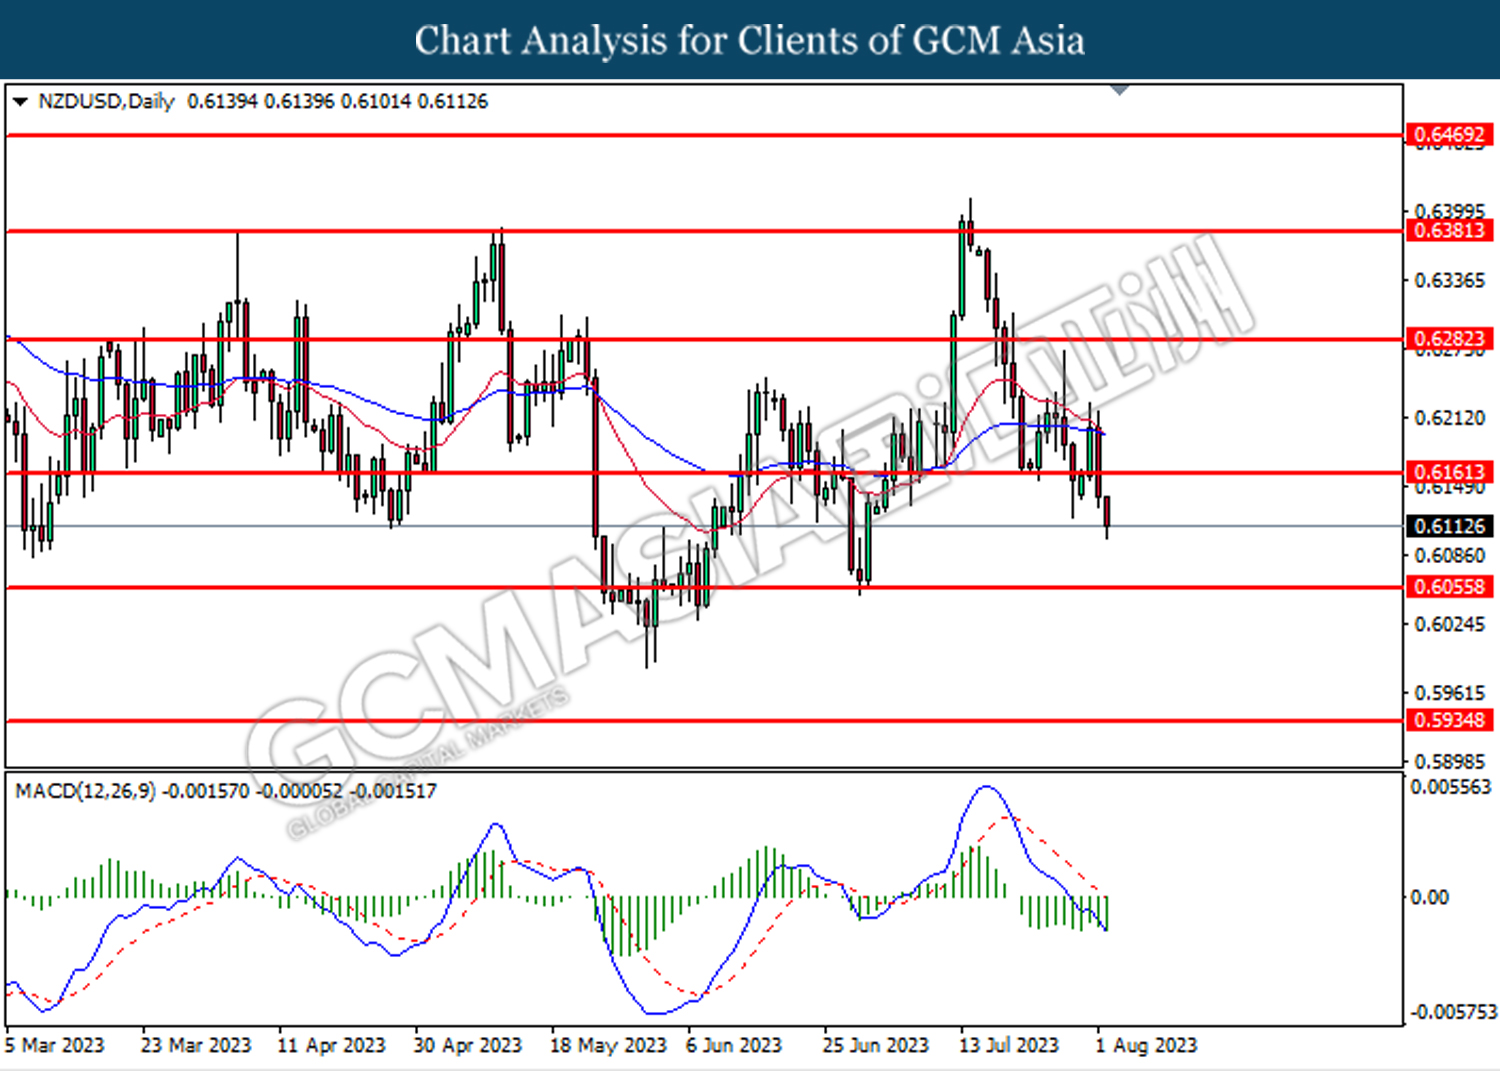The height and width of the screenshot is (1071, 1500).
Task: Select the 0.63813 price level label
Action: pyautogui.click(x=1449, y=231)
